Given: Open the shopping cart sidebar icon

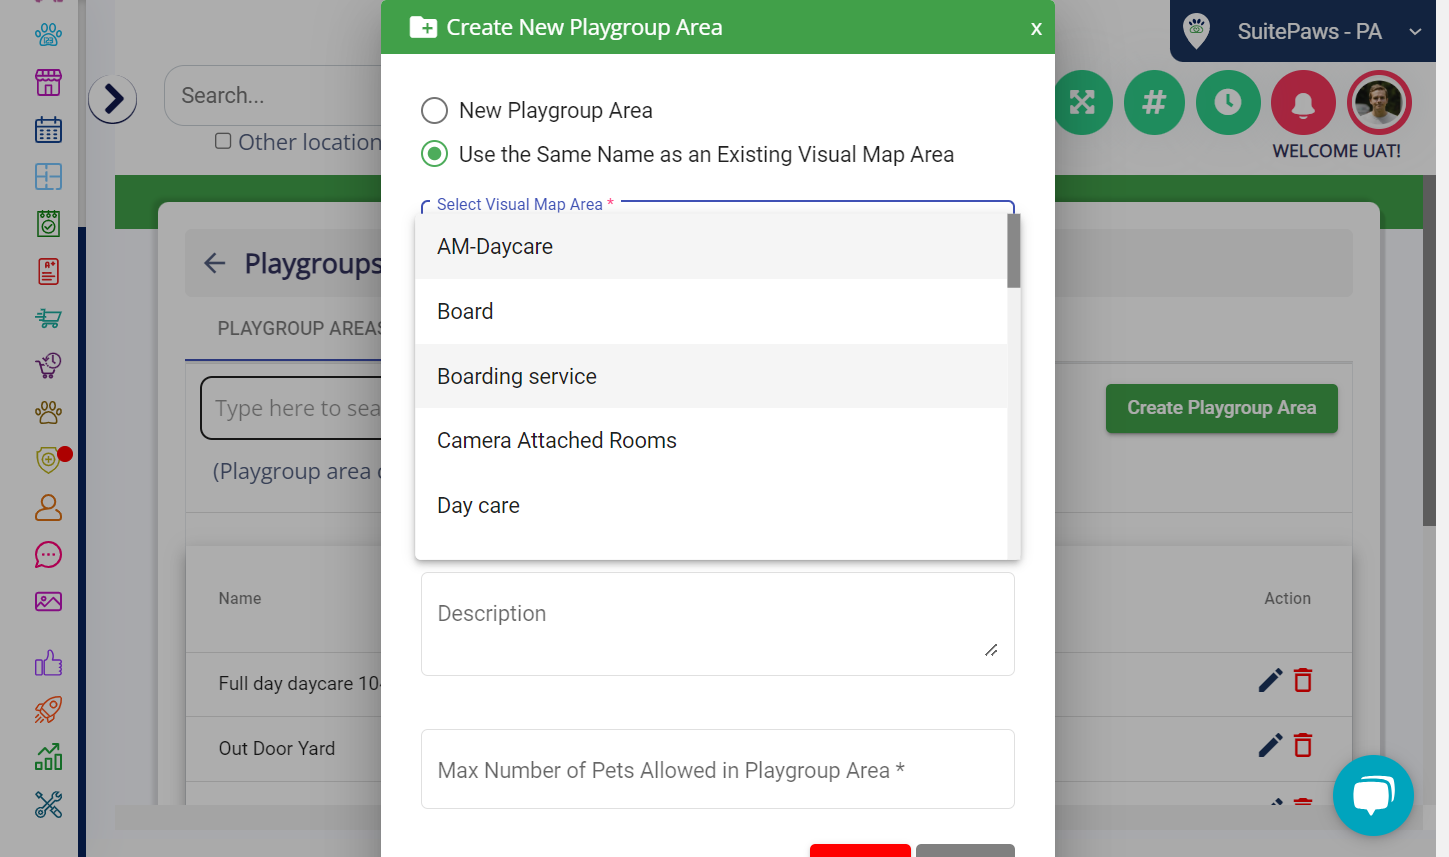Looking at the screenshot, I should [48, 318].
